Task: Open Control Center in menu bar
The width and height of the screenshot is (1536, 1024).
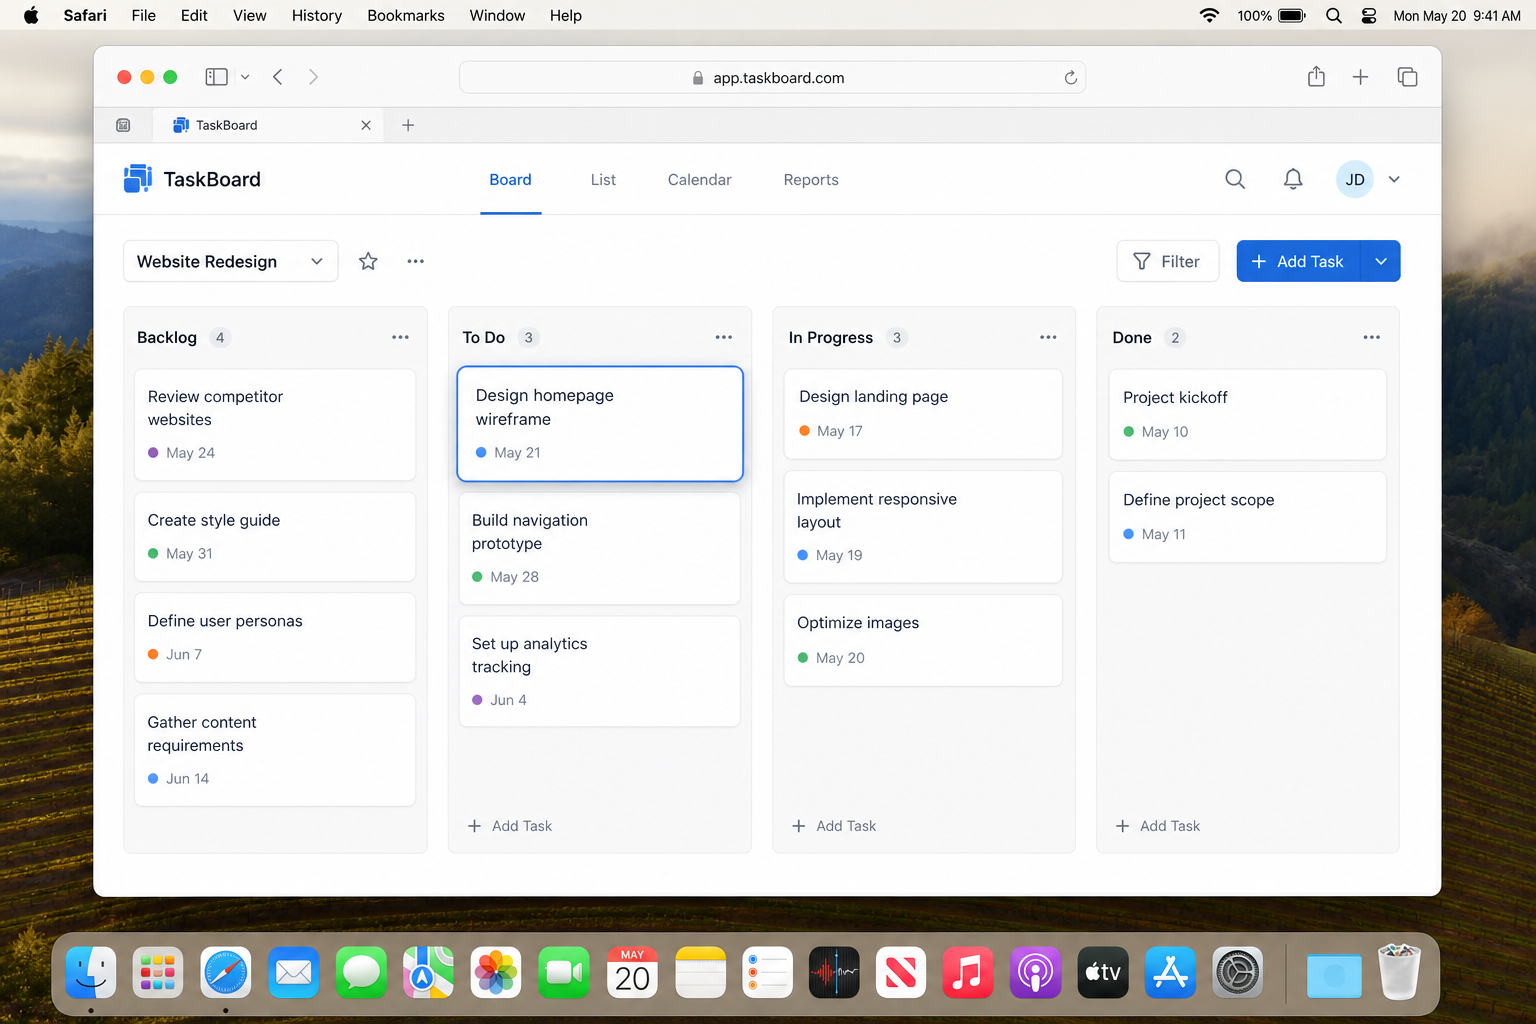Action: pyautogui.click(x=1369, y=15)
